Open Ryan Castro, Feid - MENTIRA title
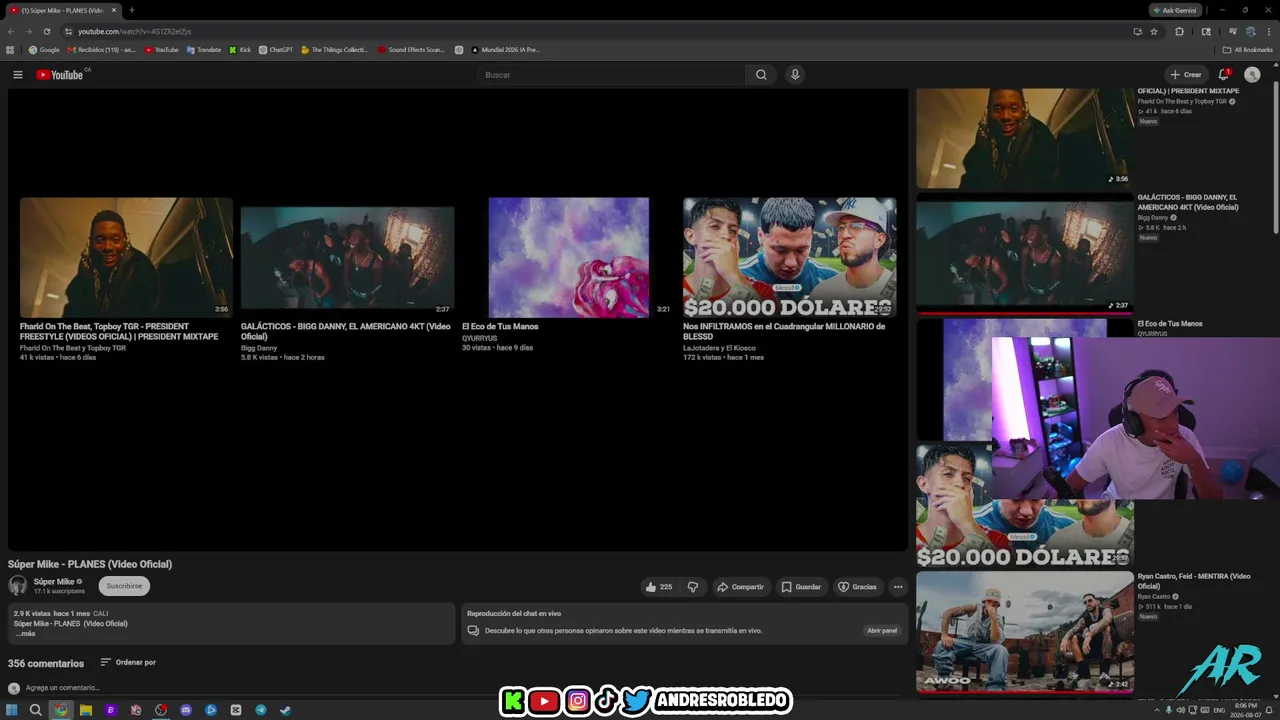Viewport: 1280px width, 720px height. click(x=1194, y=580)
